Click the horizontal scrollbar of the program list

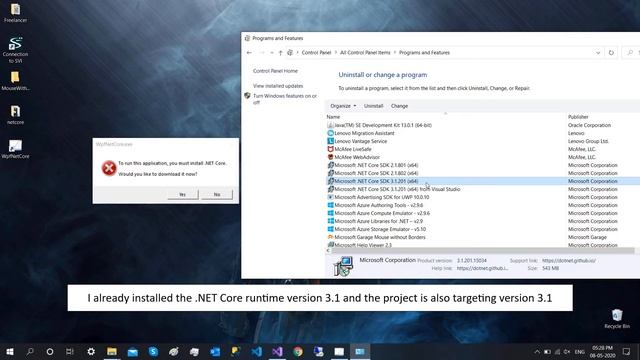[482, 251]
